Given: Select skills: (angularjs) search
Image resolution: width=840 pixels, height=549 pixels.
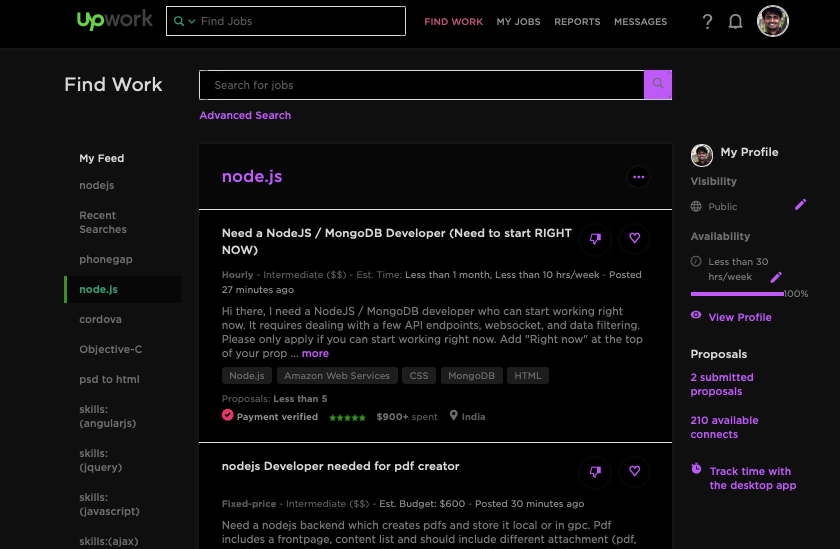Looking at the screenshot, I should 107,416.
